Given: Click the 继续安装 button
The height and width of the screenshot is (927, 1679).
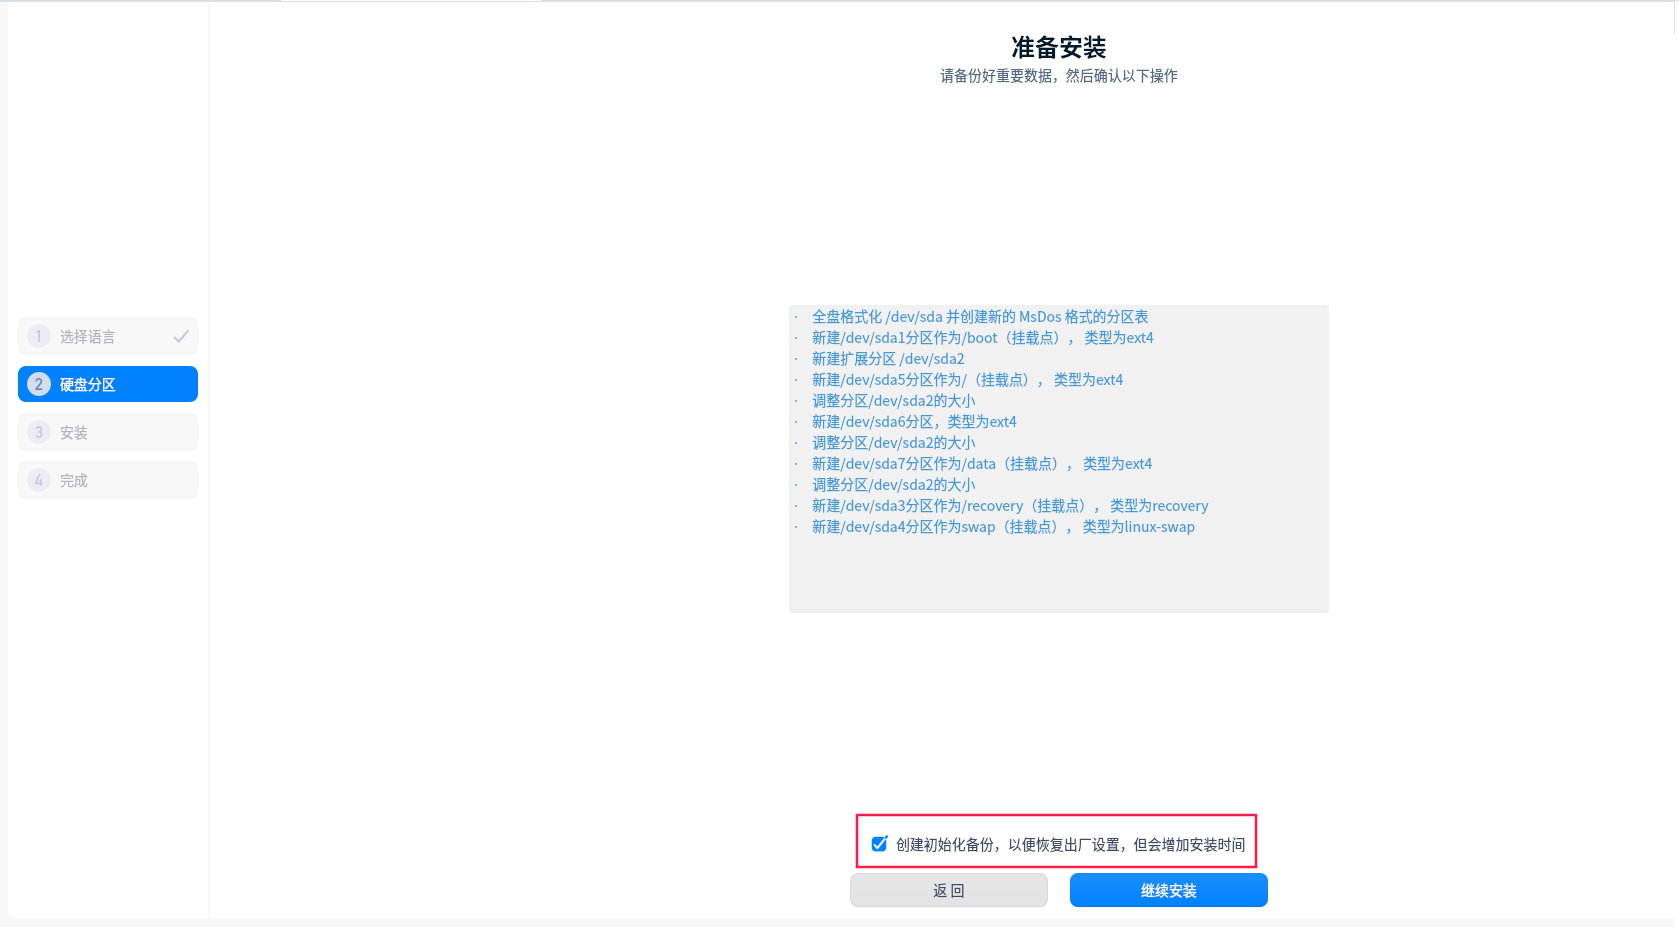Looking at the screenshot, I should pyautogui.click(x=1168, y=890).
